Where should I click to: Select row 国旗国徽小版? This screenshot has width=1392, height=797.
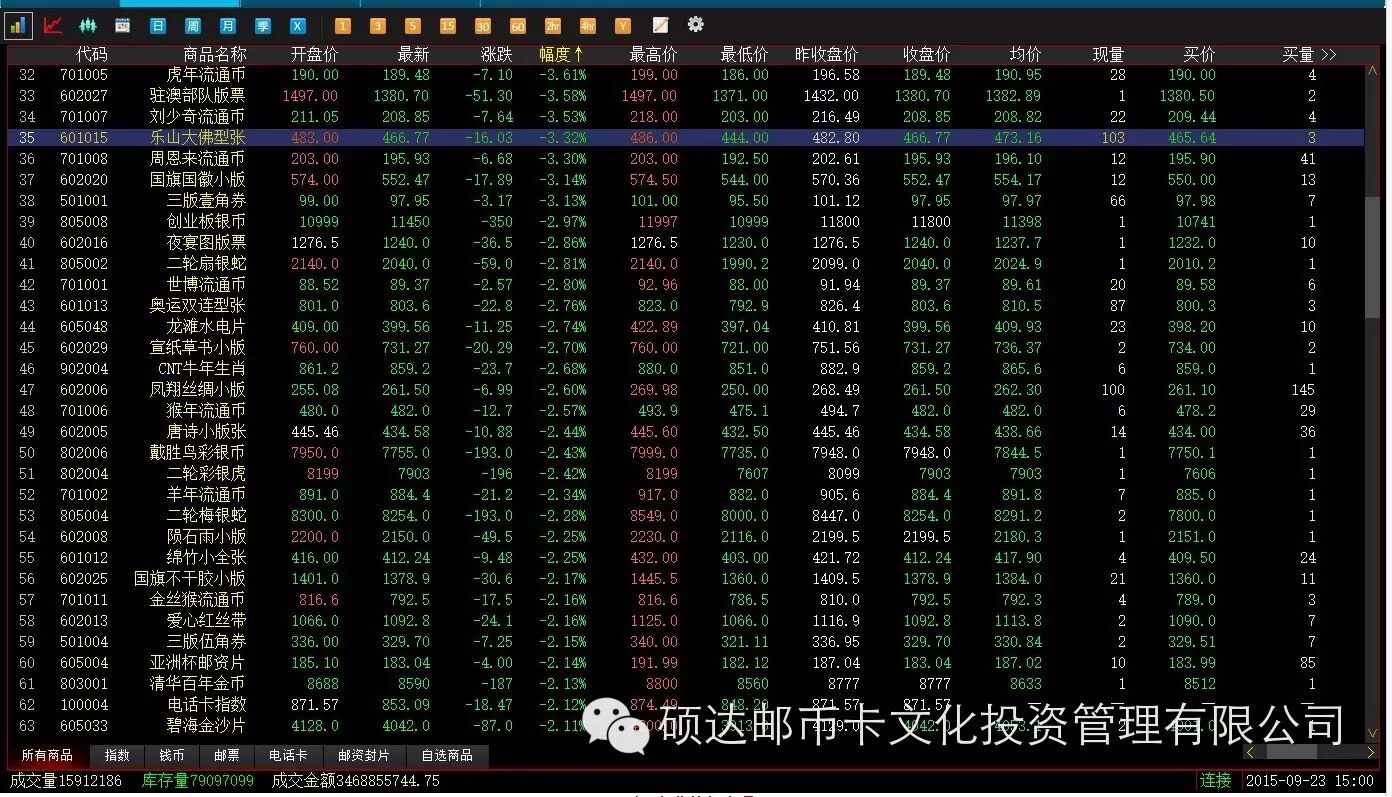[686, 180]
